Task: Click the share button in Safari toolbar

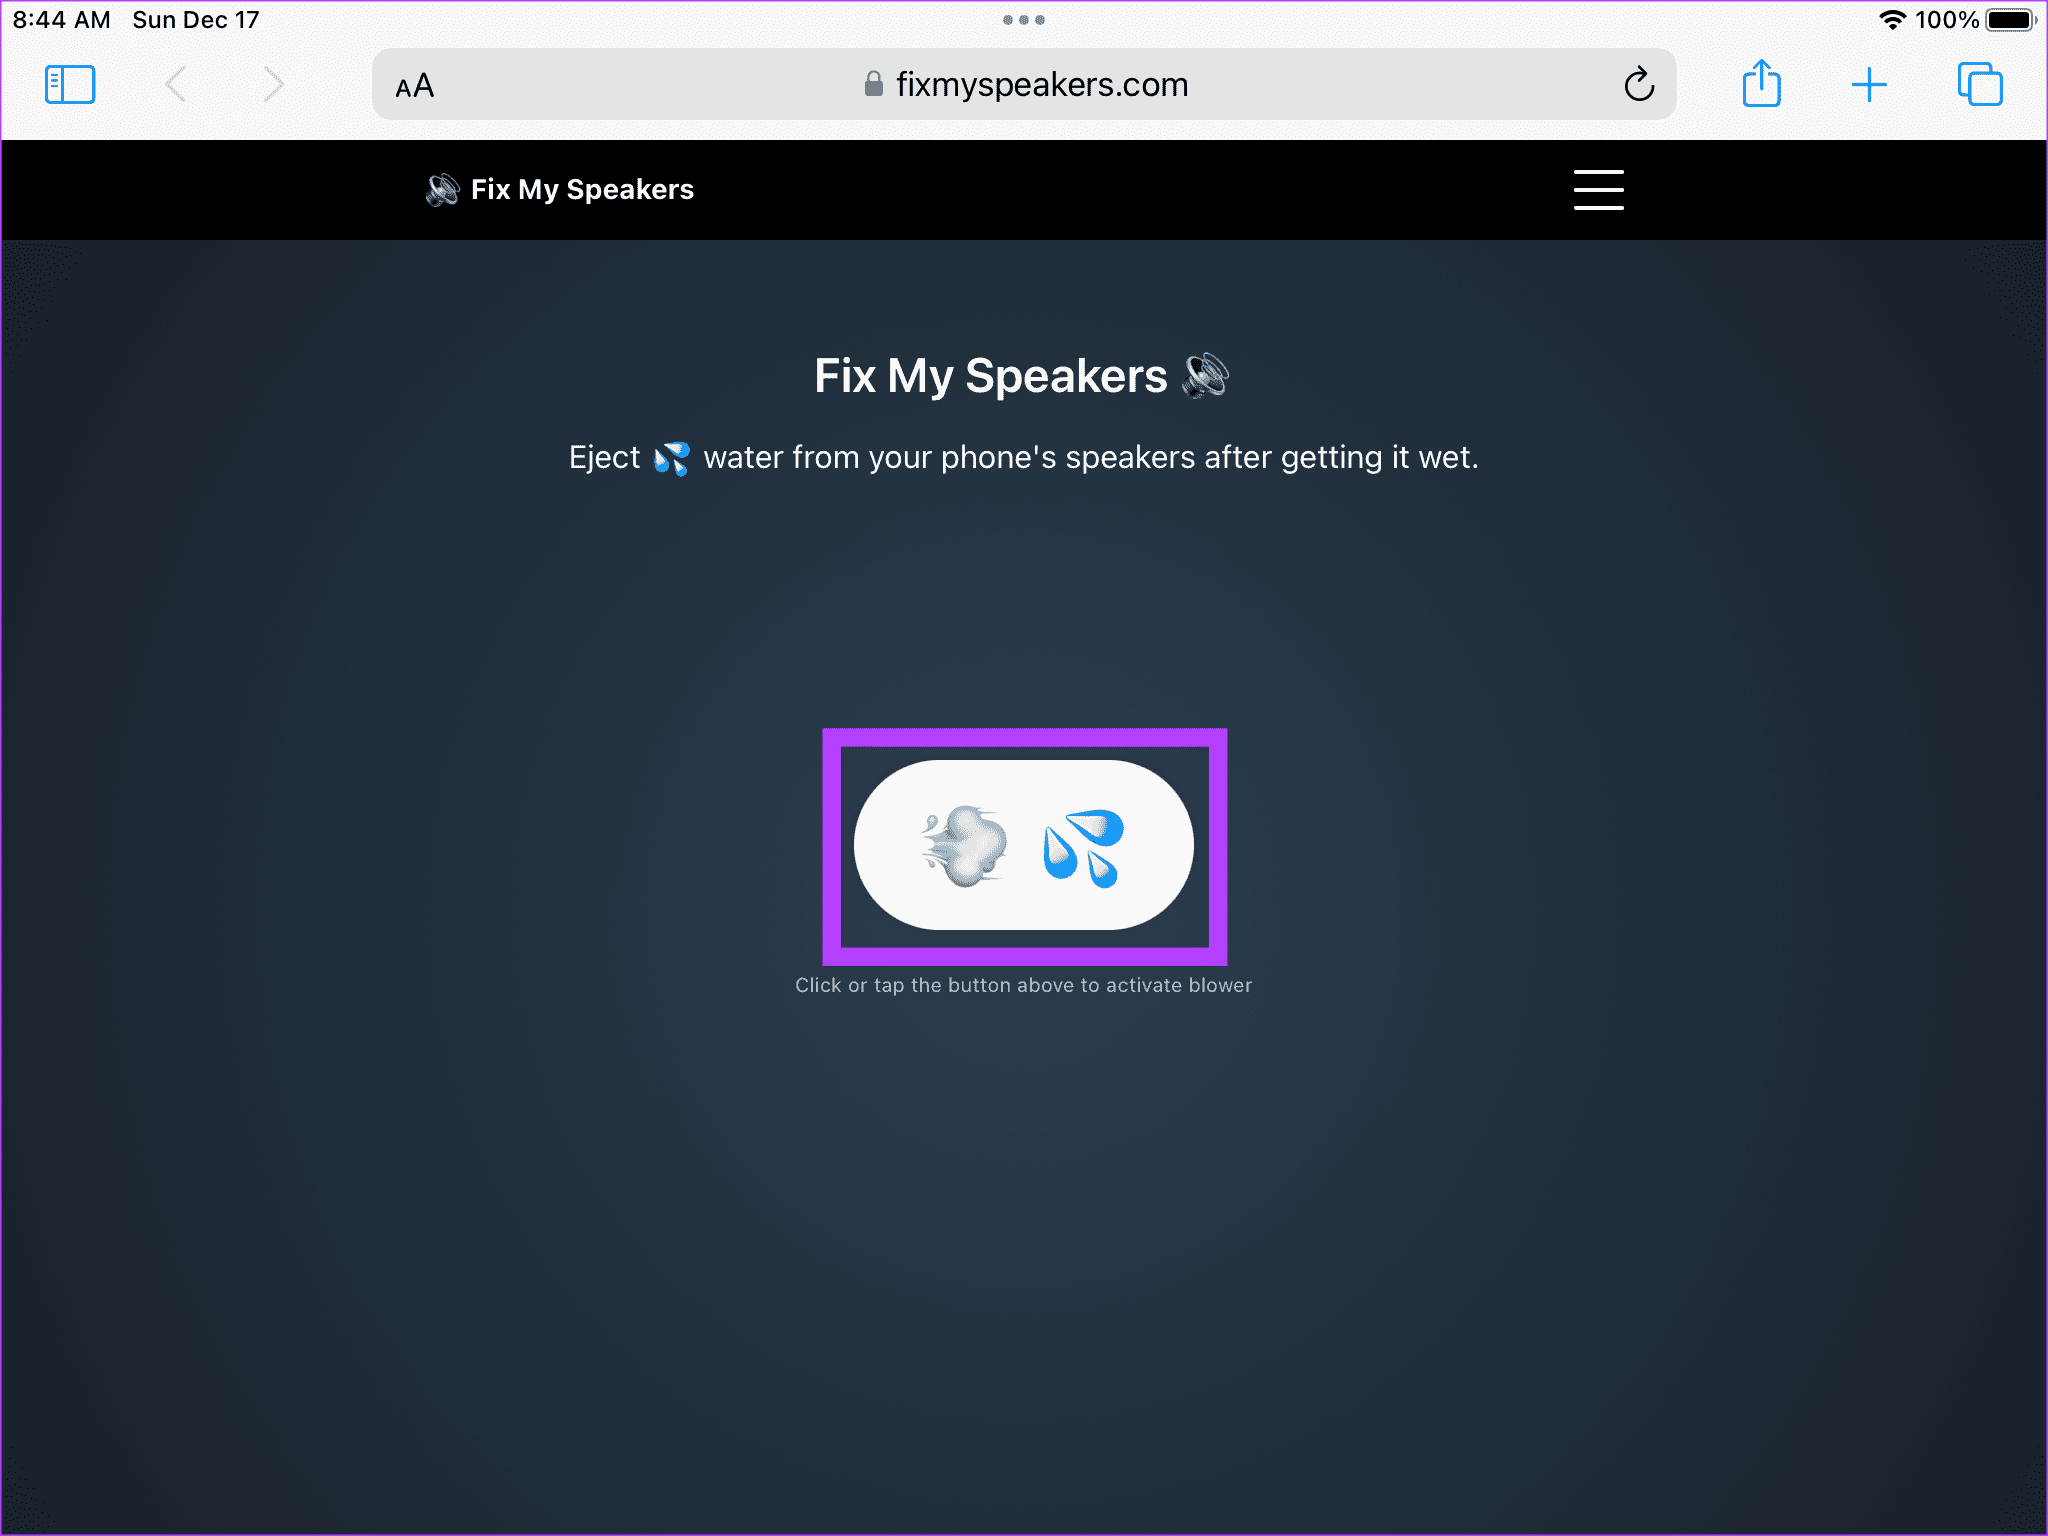Action: point(1764,84)
